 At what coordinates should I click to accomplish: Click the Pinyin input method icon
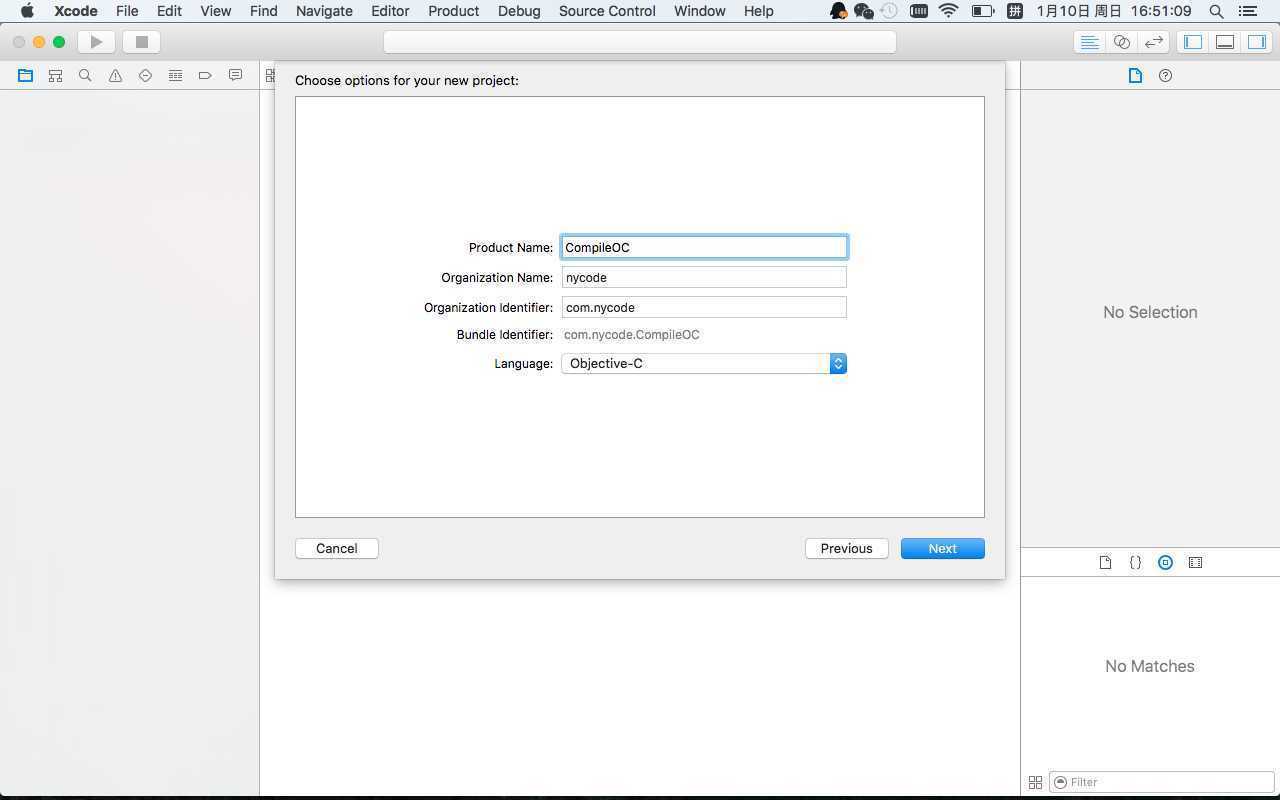[1014, 11]
